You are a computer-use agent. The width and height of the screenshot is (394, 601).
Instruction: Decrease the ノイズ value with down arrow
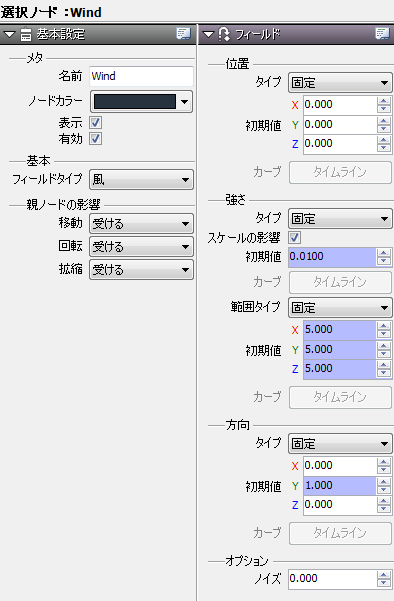tap(384, 583)
